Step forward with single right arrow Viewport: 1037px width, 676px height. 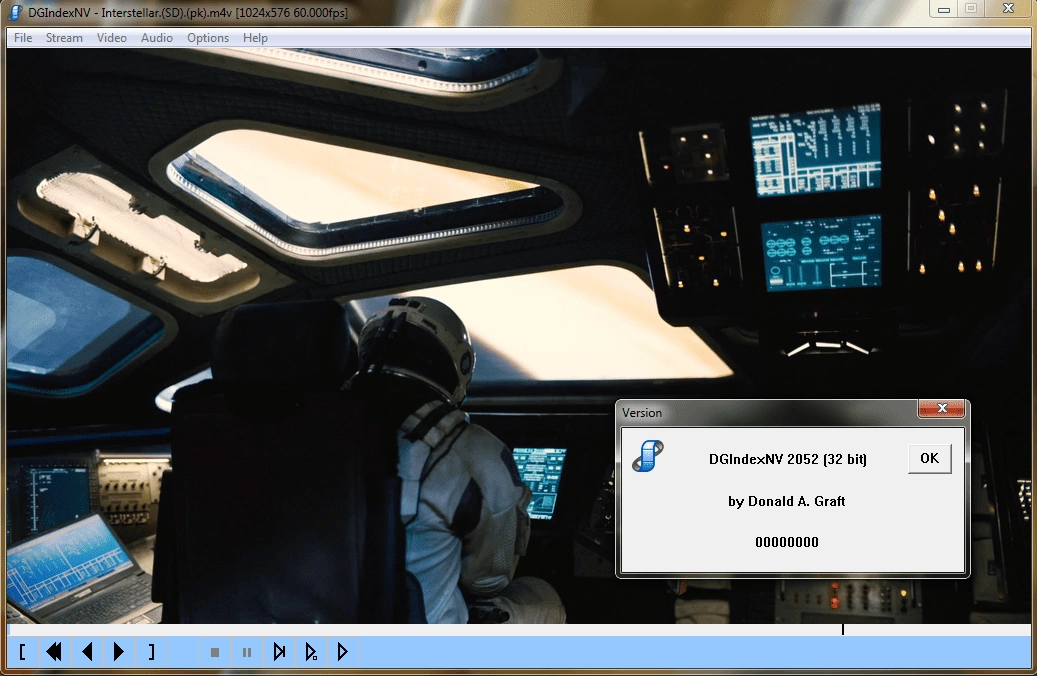(118, 652)
